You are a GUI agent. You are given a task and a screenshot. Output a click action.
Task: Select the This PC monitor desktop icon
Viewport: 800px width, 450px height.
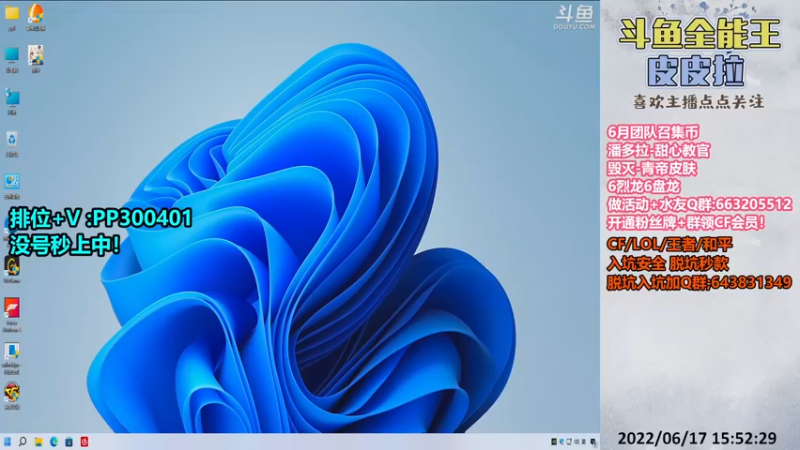[12, 55]
